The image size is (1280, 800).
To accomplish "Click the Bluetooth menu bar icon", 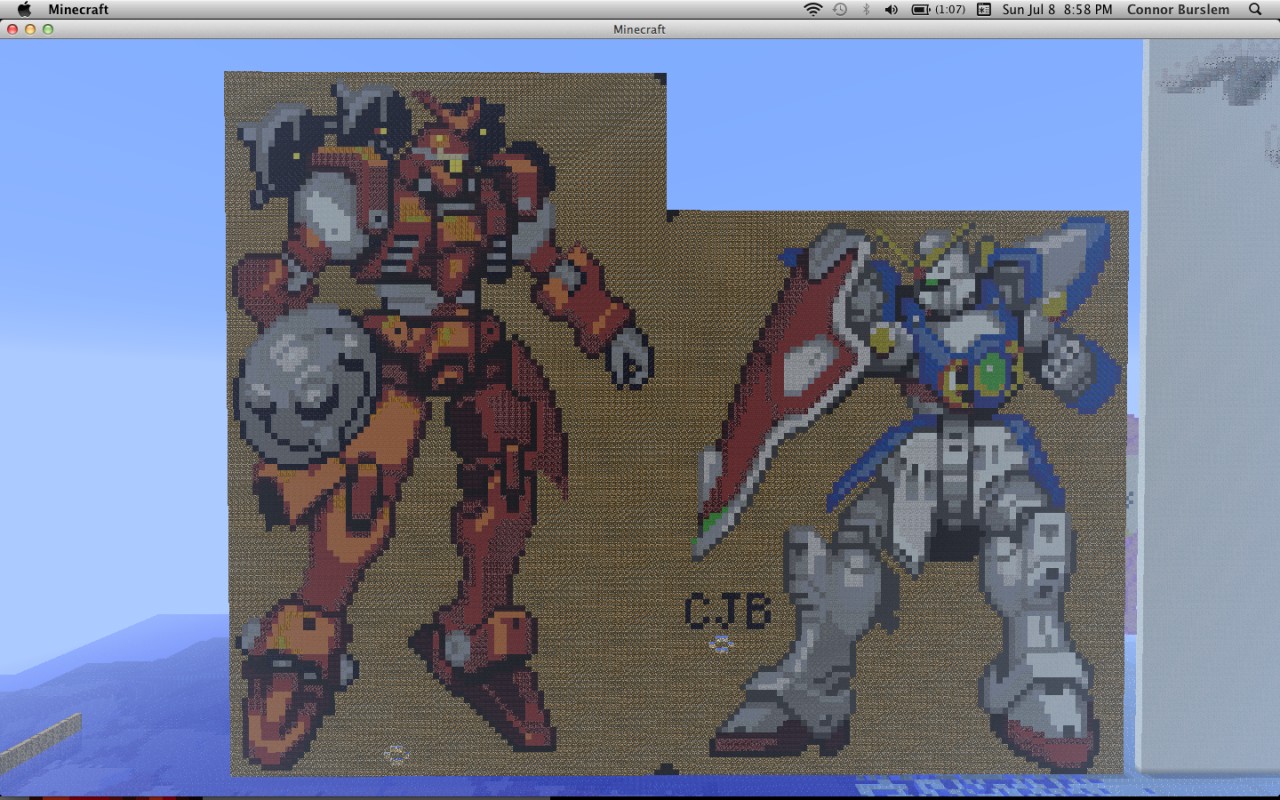I will (x=866, y=9).
